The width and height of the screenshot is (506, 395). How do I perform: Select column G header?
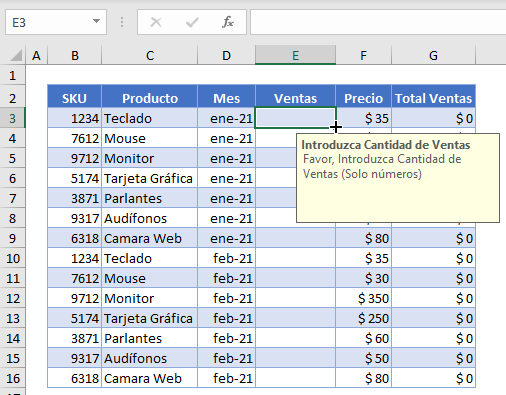pyautogui.click(x=433, y=55)
